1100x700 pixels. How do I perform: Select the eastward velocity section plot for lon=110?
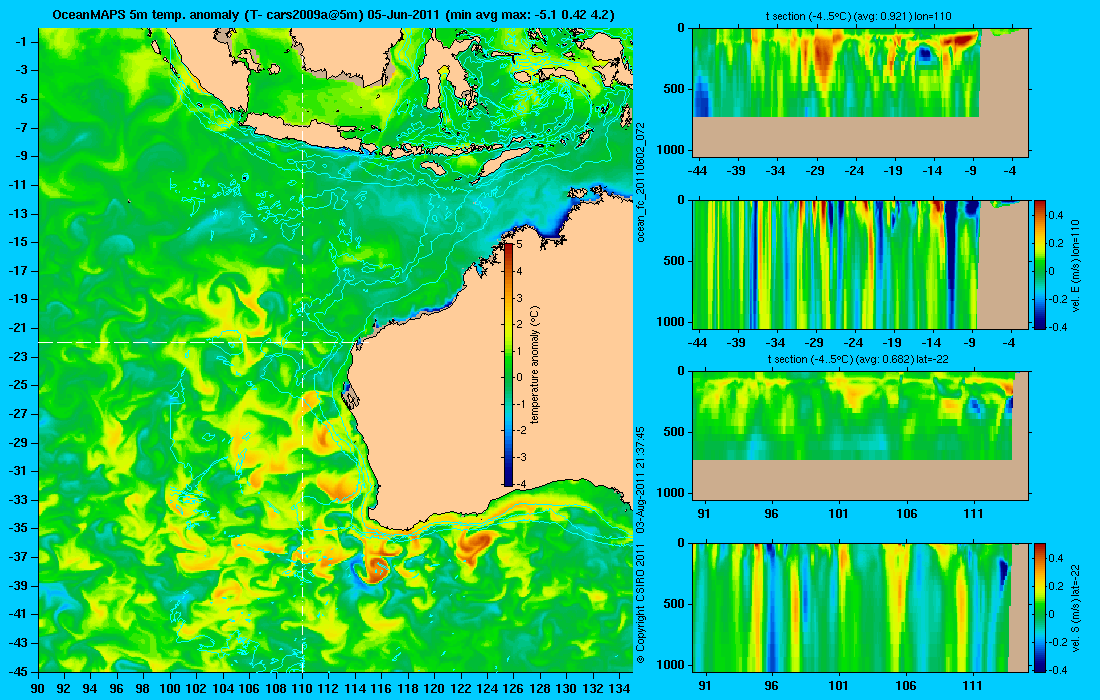(x=860, y=264)
